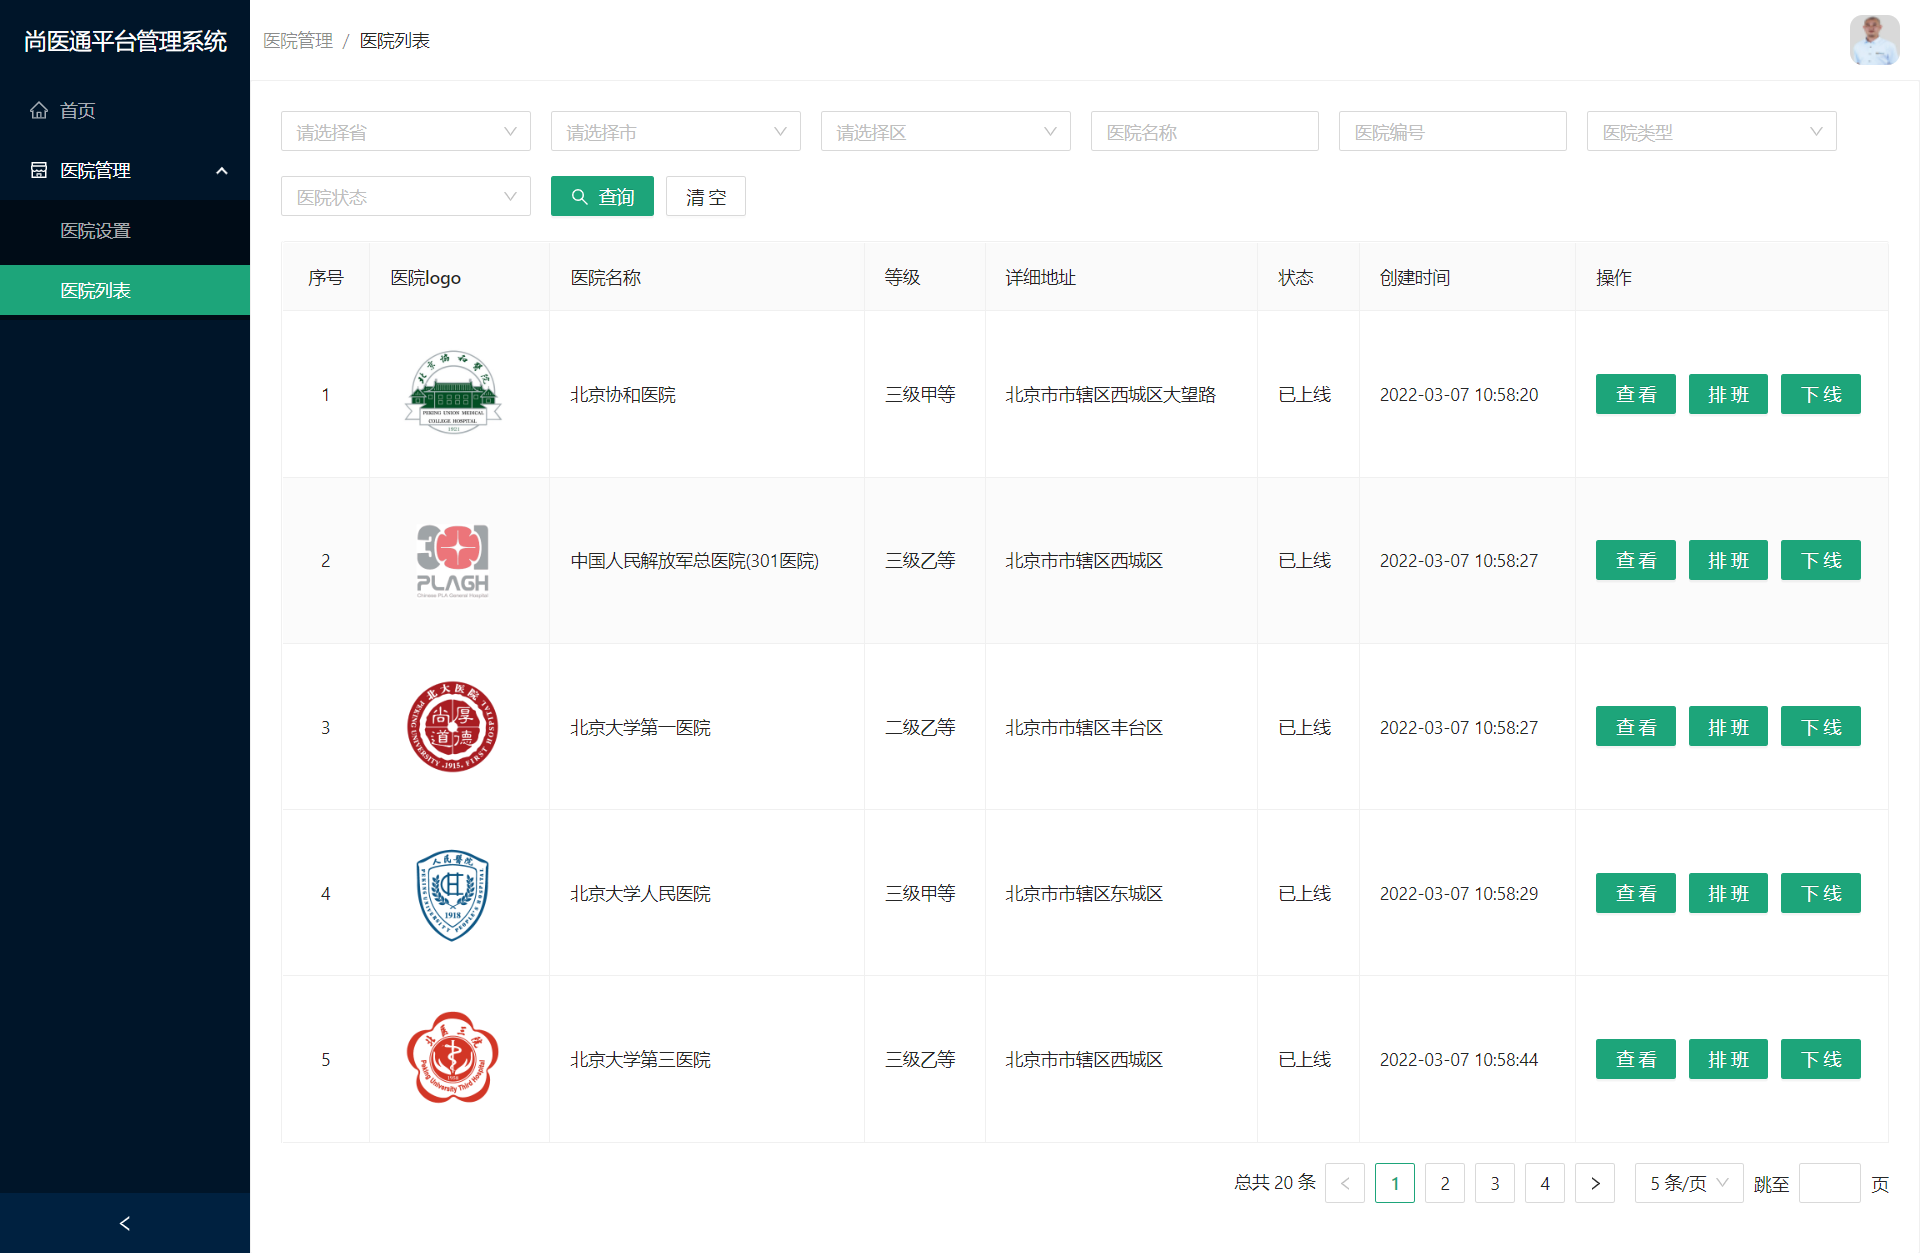Click 下线 for 北京大学第一医院
This screenshot has height=1253, width=1920.
[x=1821, y=727]
